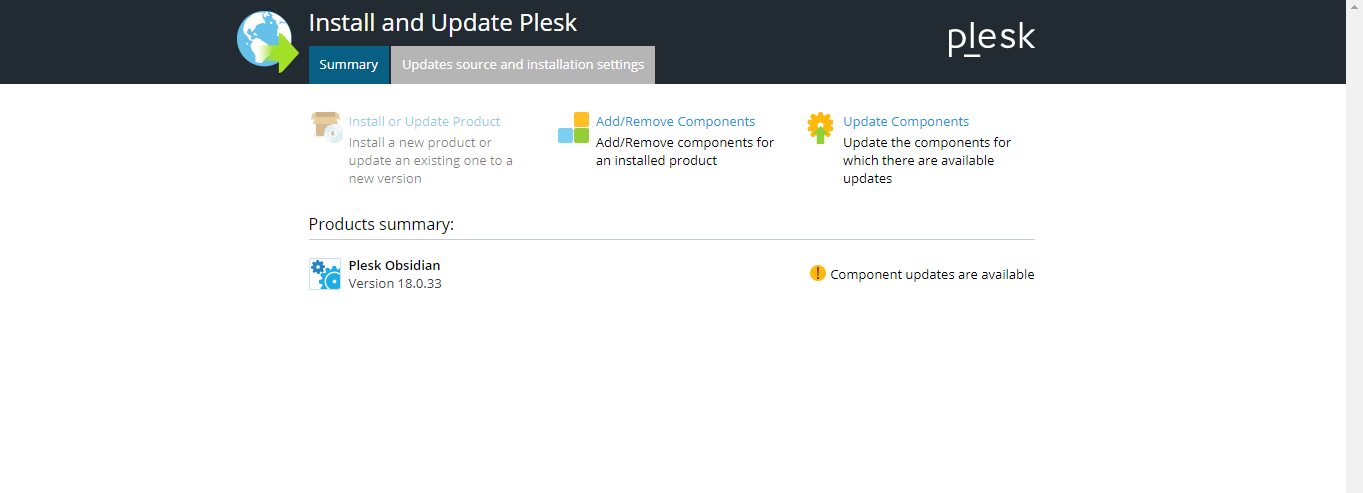Image resolution: width=1363 pixels, height=493 pixels.
Task: Click the Plesk Obsidian product name
Action: pyautogui.click(x=394, y=265)
